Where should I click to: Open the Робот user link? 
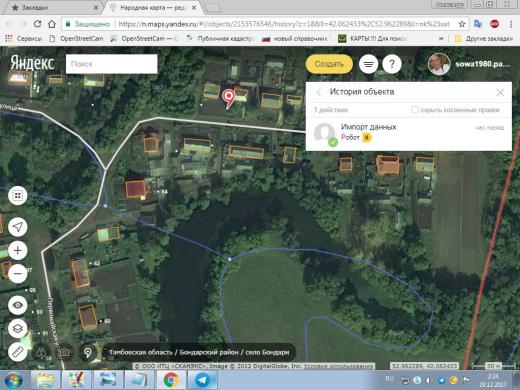pyautogui.click(x=350, y=137)
